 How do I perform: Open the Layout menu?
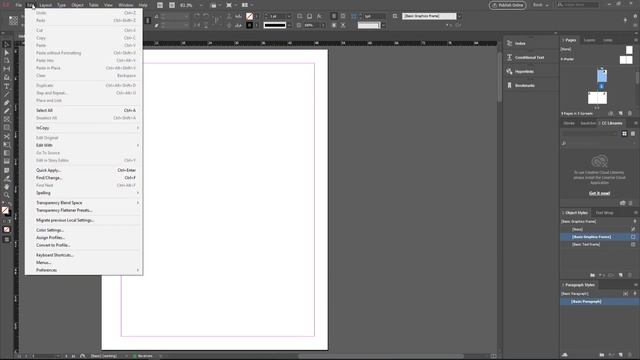coord(45,5)
